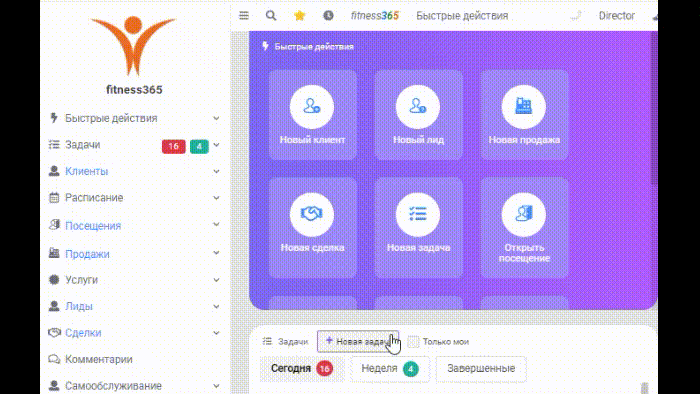Click the Клиенты sidebar person icon
This screenshot has width=700, height=394.
(x=54, y=171)
